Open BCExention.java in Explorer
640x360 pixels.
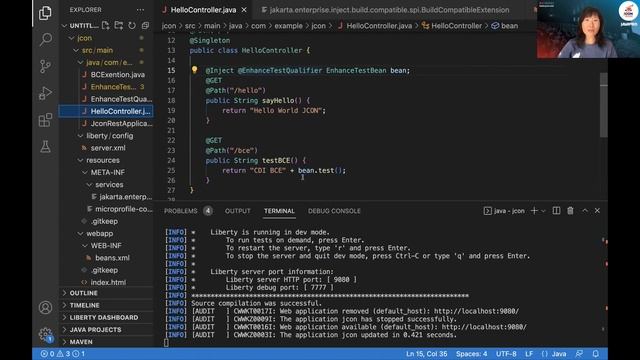[x=118, y=75]
